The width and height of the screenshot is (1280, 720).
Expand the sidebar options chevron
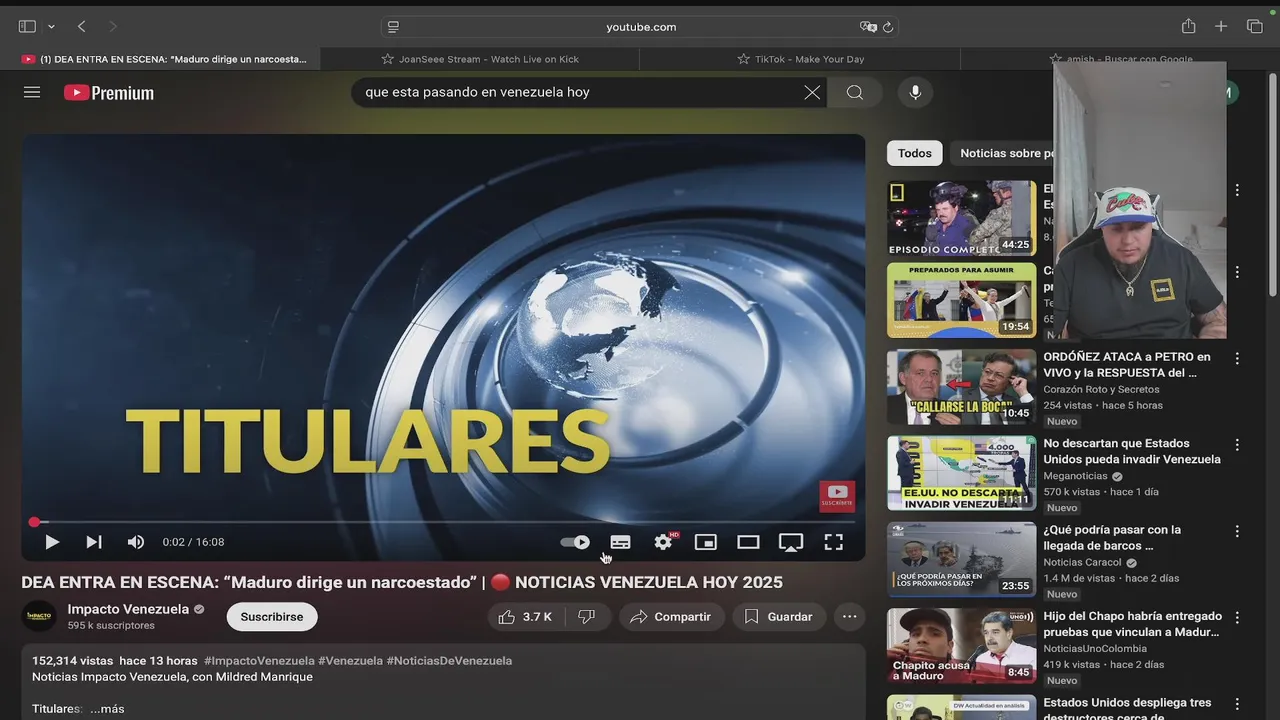[51, 27]
